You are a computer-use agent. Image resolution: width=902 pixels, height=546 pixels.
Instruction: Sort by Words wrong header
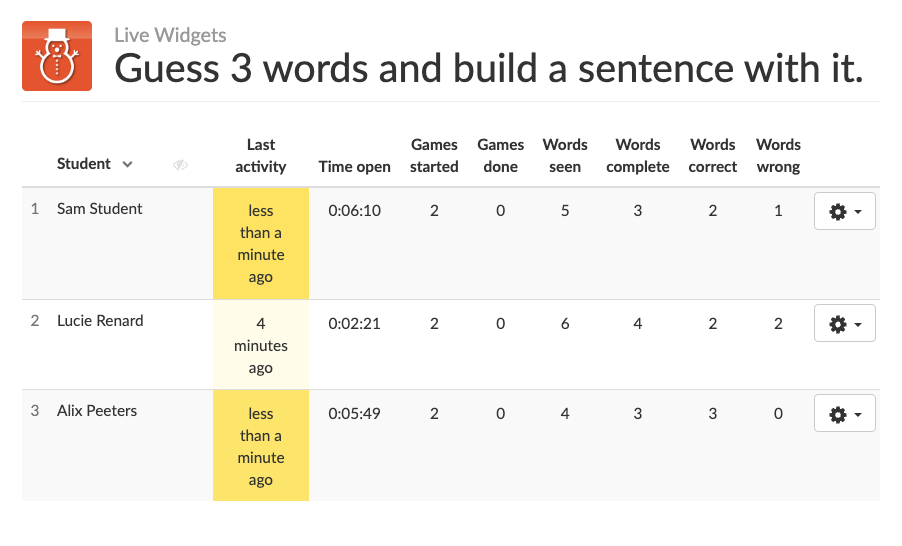[778, 156]
